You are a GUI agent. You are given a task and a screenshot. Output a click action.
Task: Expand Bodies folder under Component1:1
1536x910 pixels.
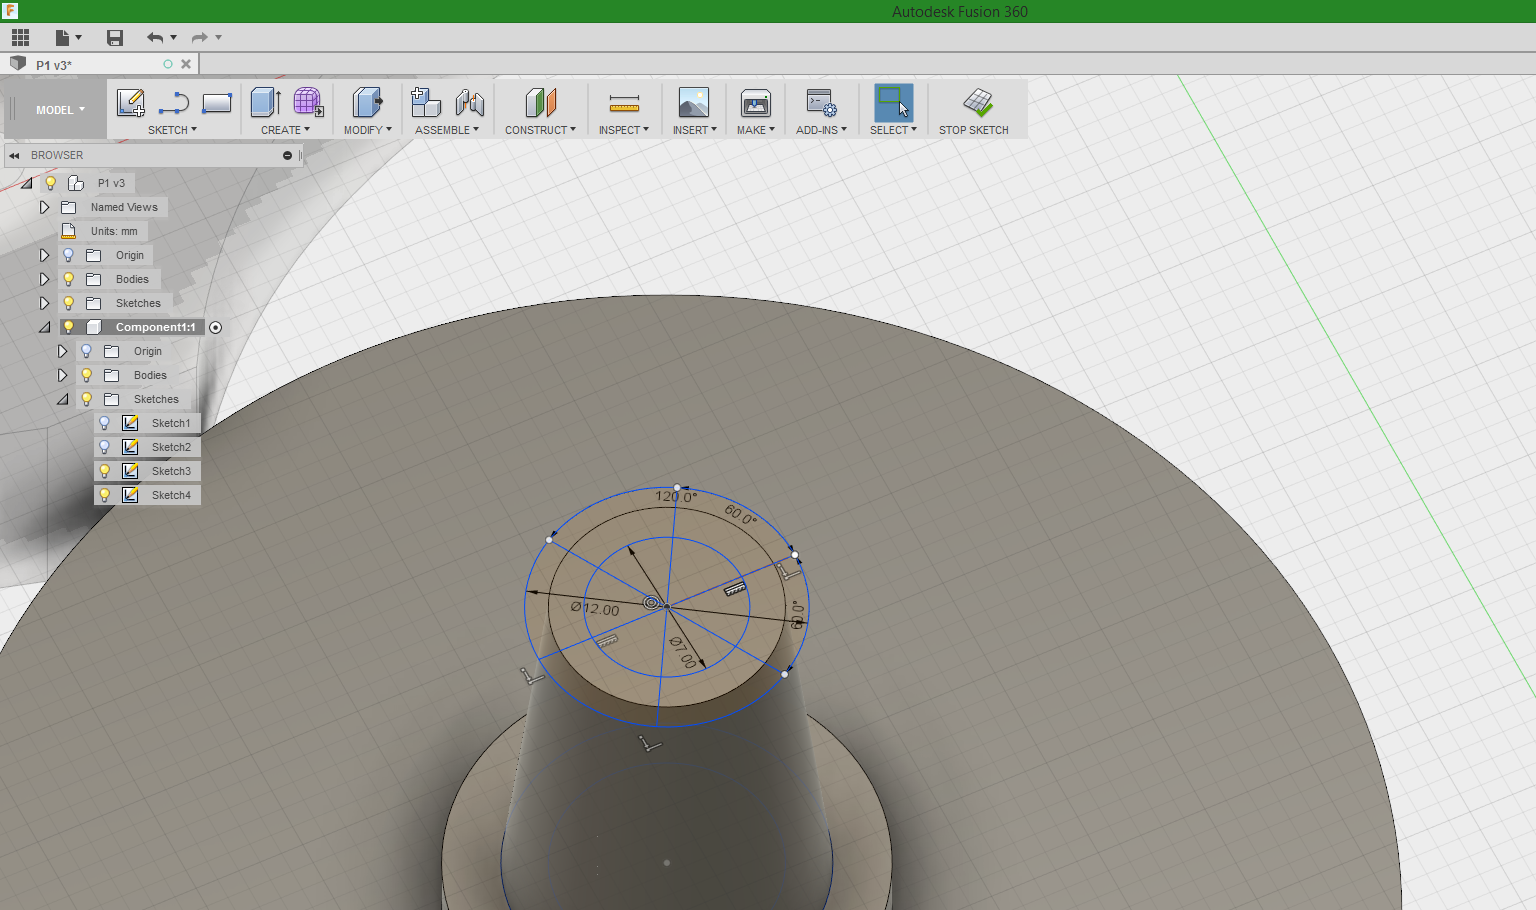click(x=62, y=375)
